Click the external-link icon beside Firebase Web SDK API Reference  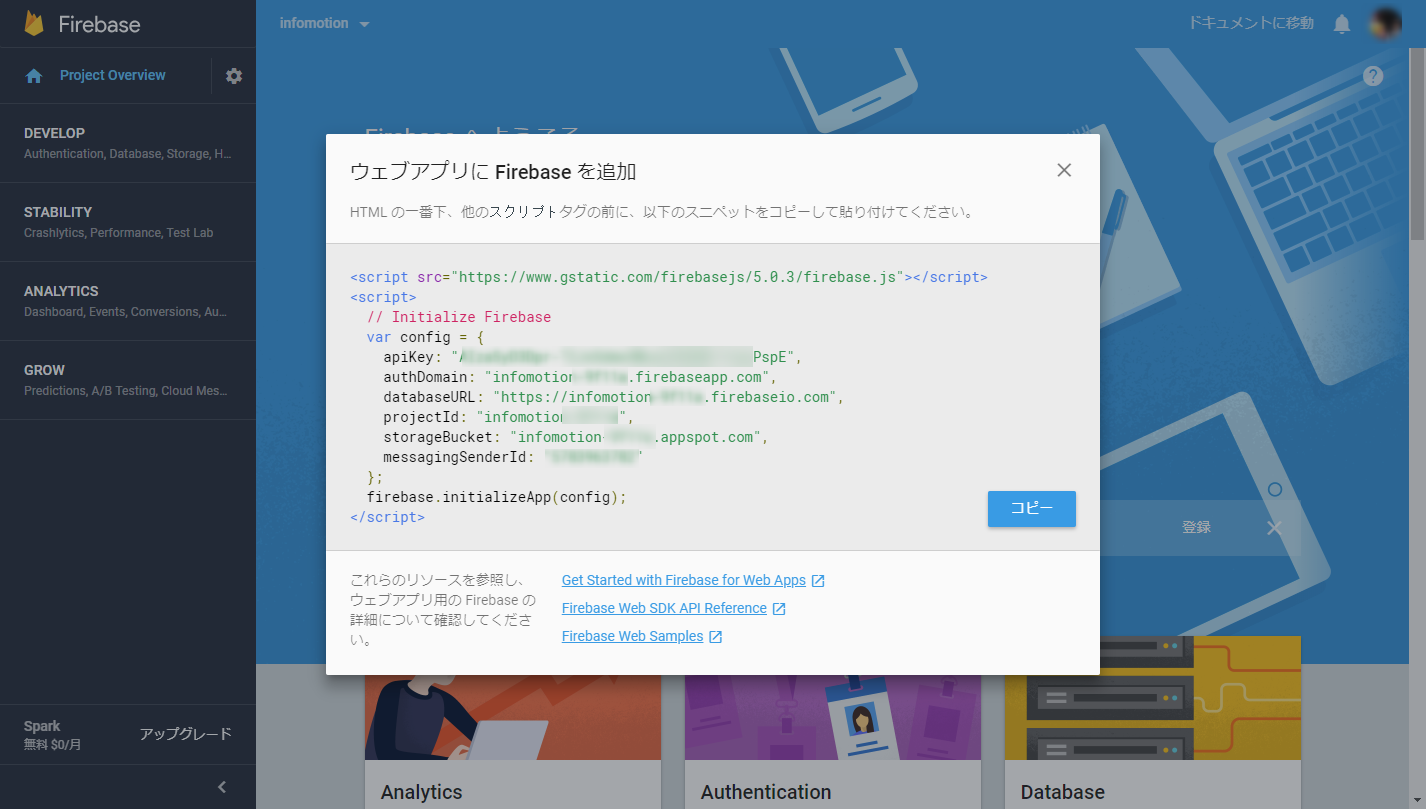click(780, 607)
